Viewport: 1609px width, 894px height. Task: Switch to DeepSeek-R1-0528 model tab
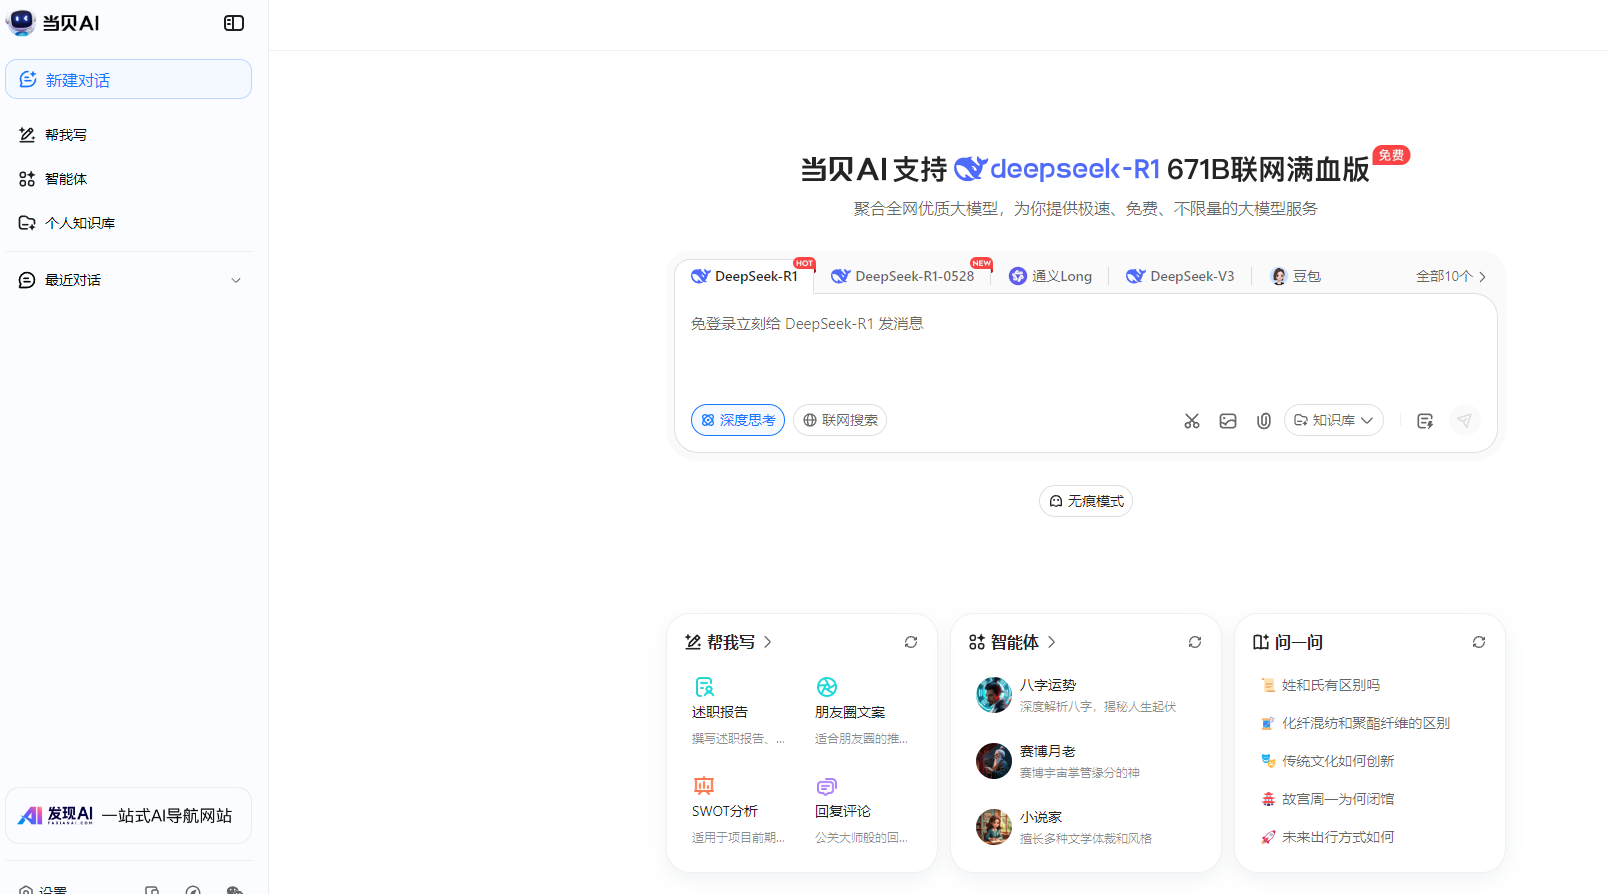[x=904, y=276]
